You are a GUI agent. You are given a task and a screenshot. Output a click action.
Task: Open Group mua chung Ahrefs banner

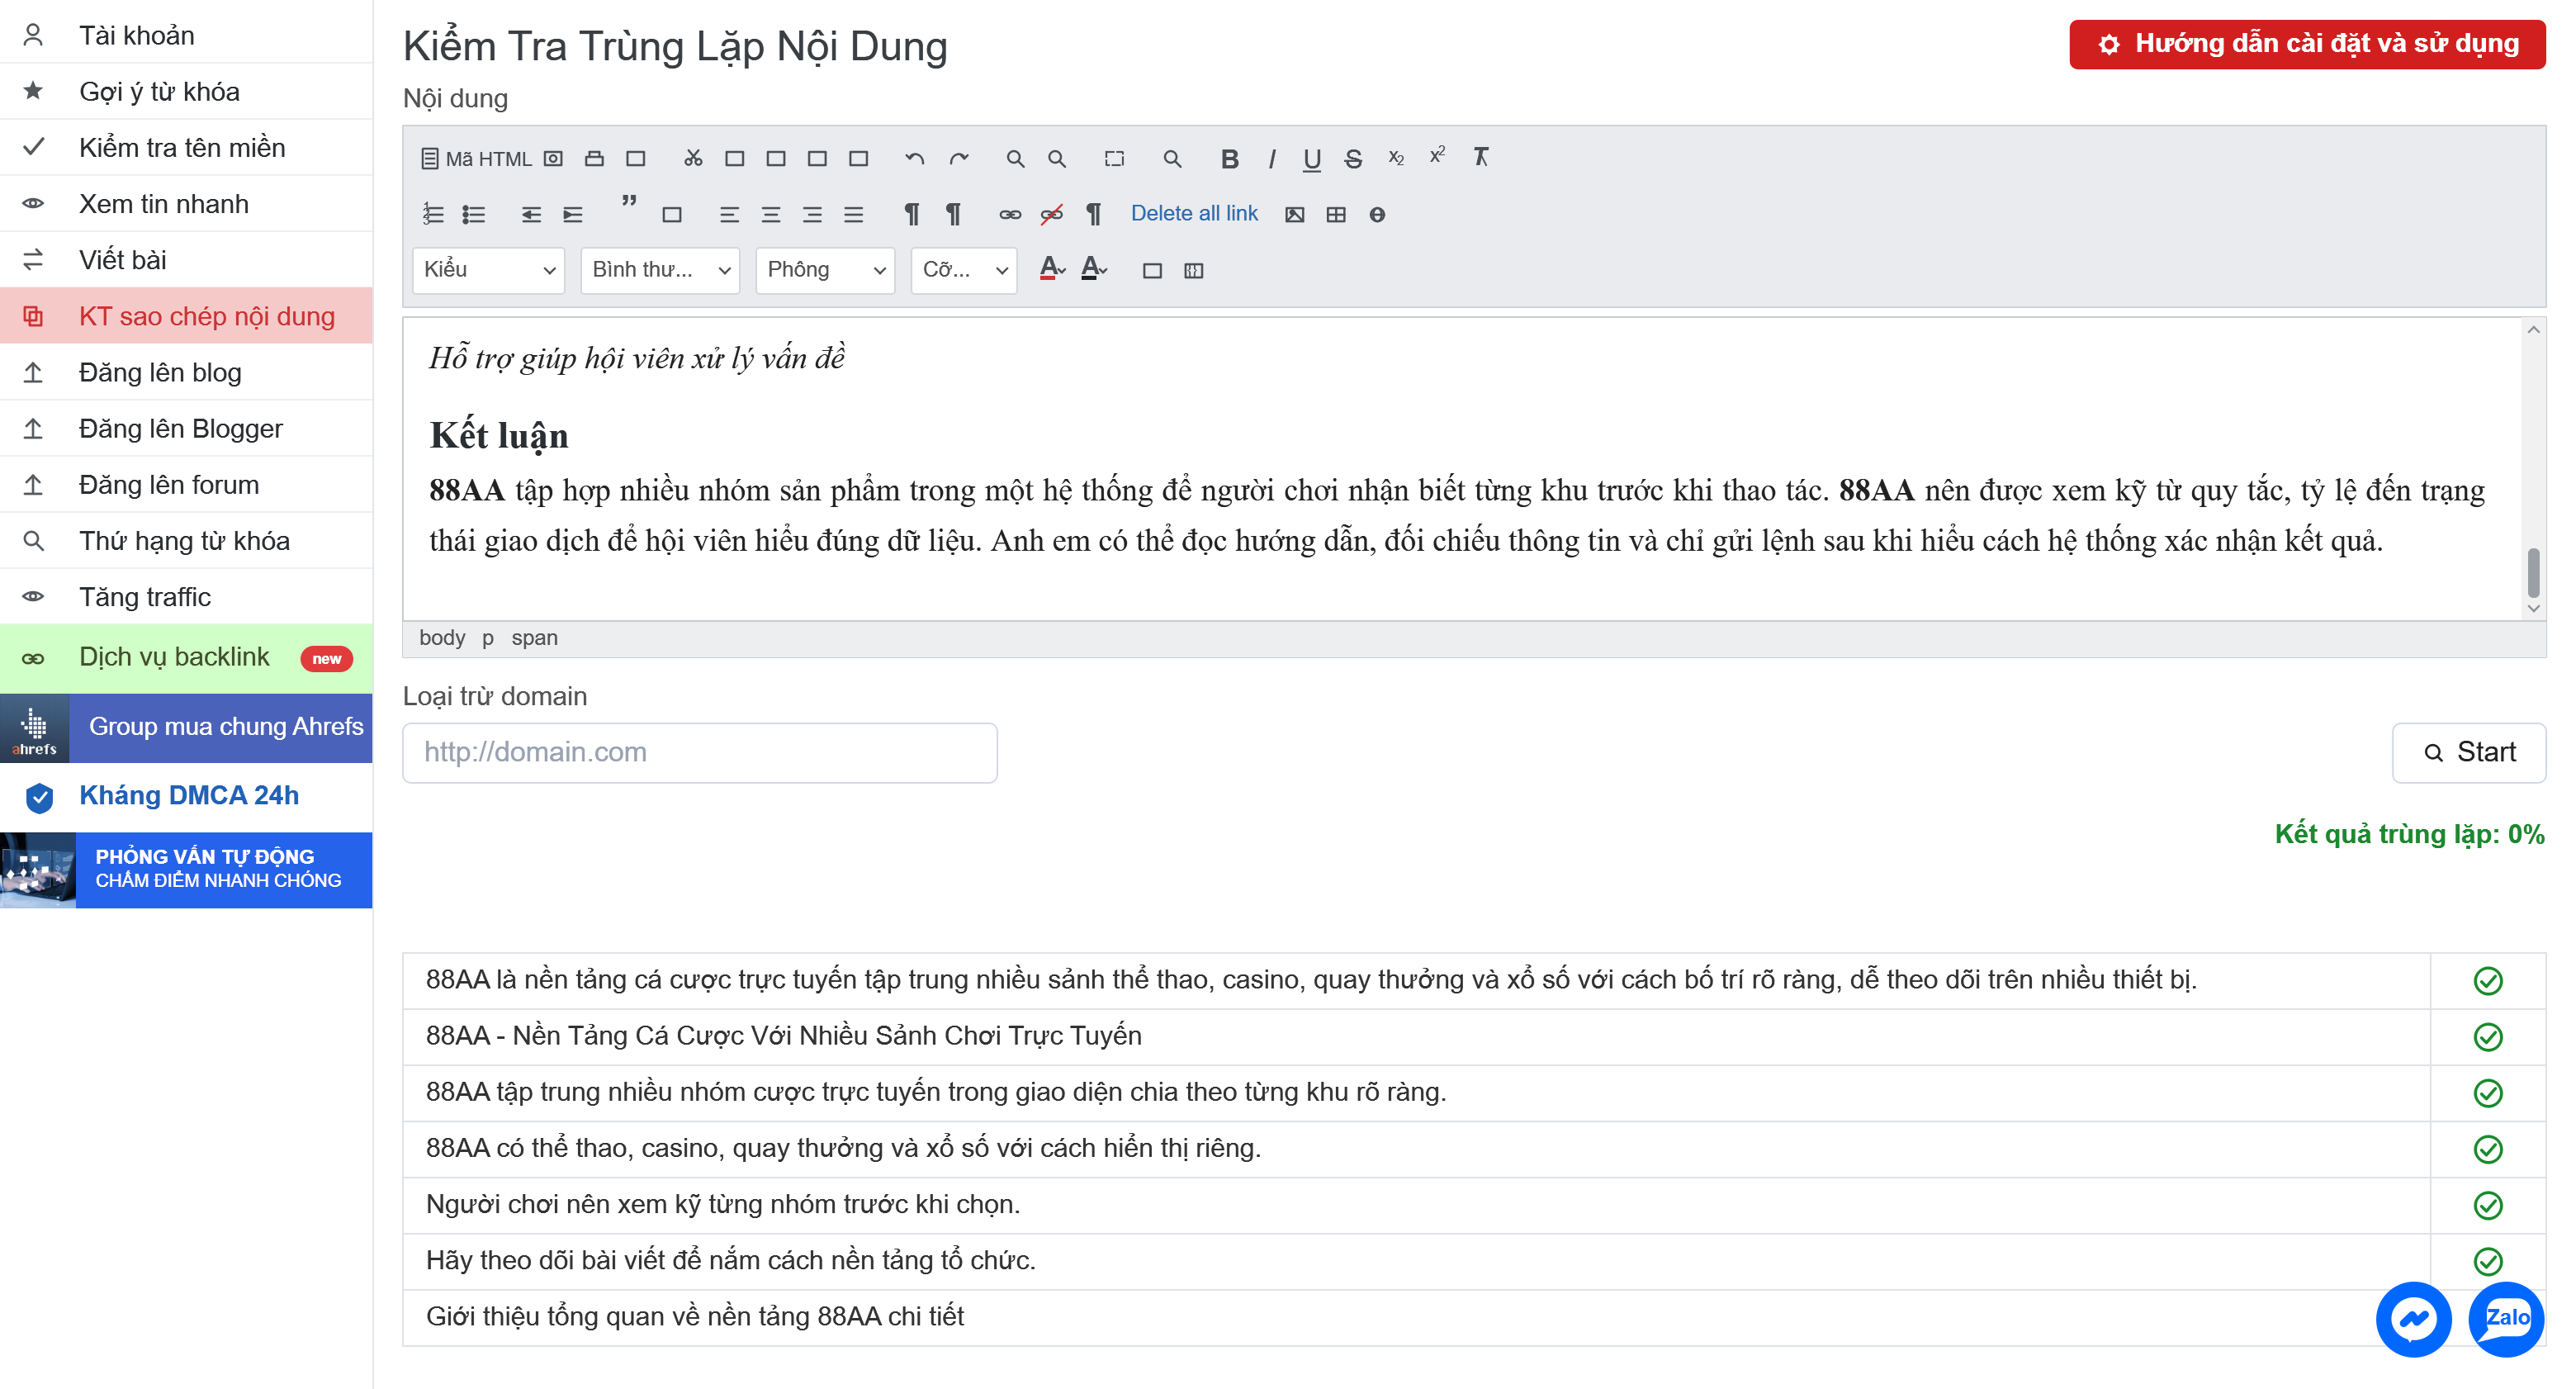(x=186, y=729)
